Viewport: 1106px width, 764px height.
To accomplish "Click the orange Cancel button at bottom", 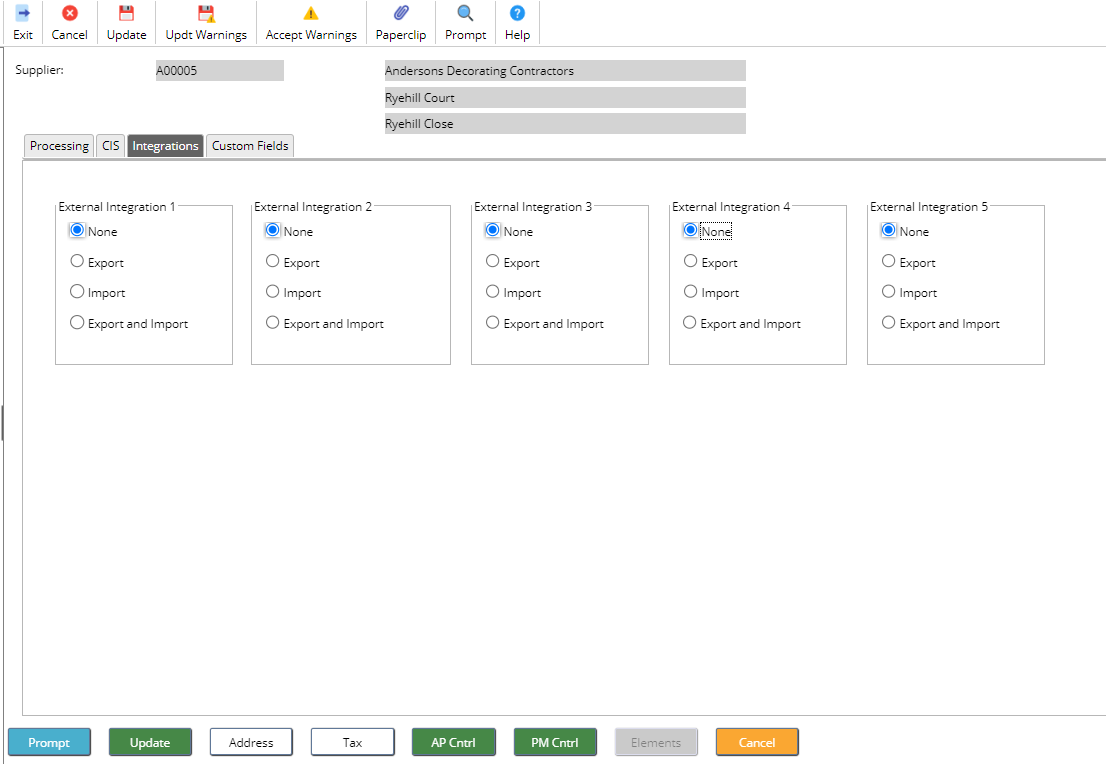I will (757, 742).
